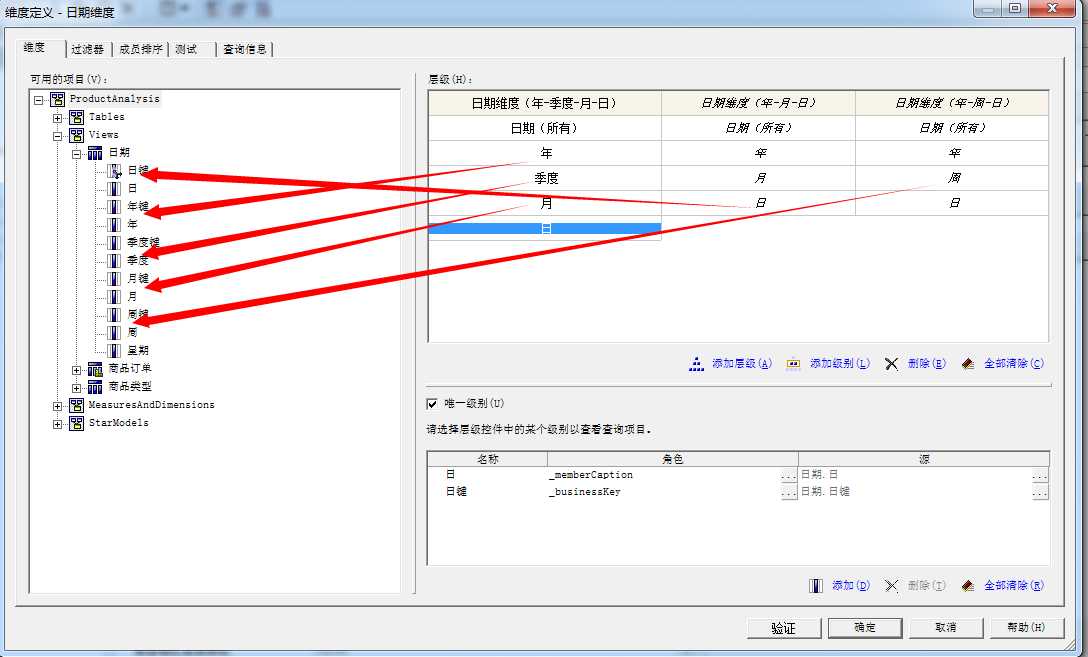Click the 添加层级(A) hierarchy icon
This screenshot has height=657, width=1088.
coord(696,364)
